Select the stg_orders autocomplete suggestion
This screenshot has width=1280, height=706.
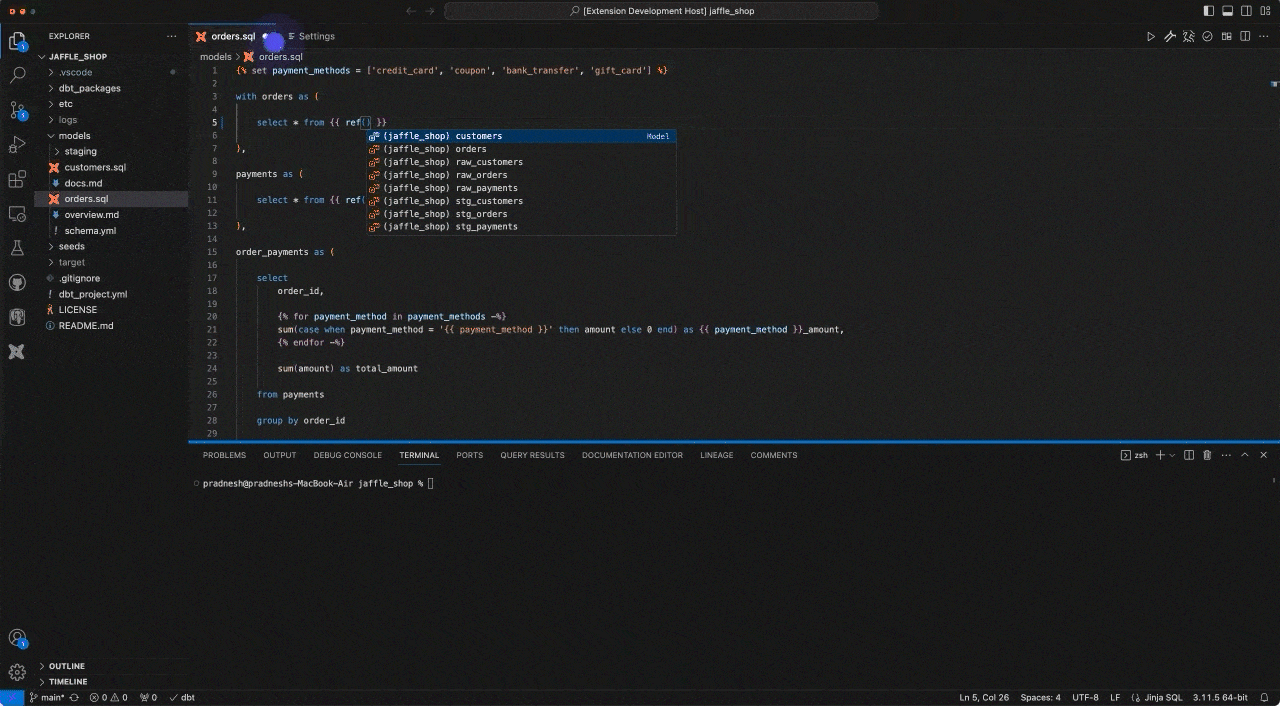(521, 214)
